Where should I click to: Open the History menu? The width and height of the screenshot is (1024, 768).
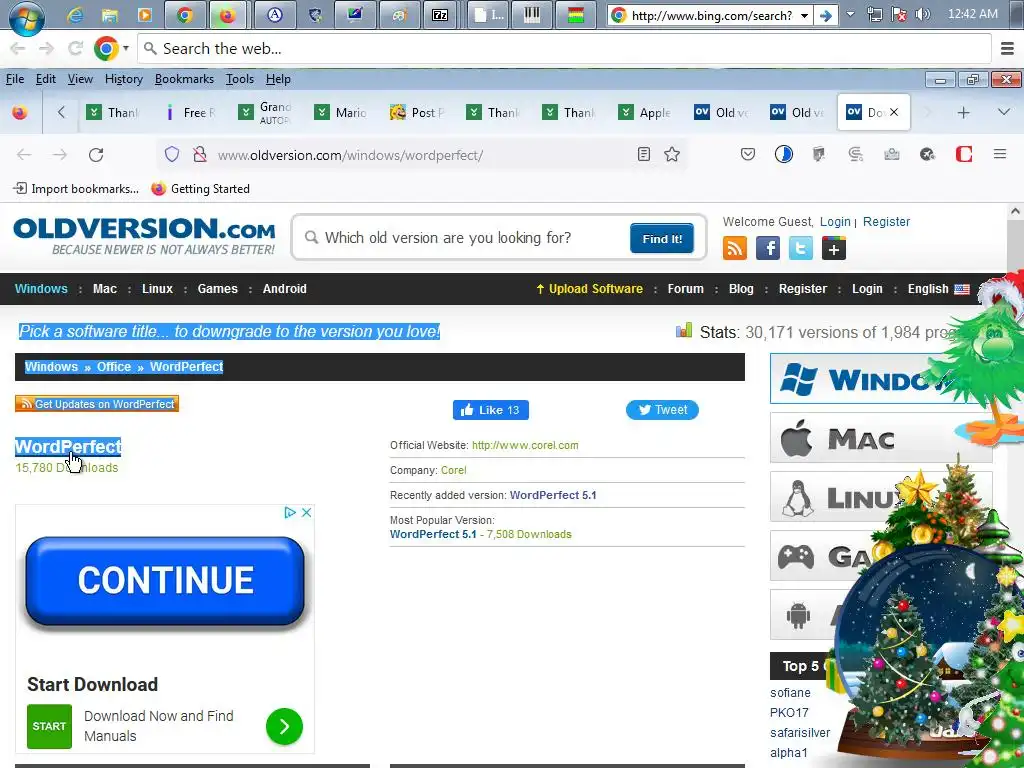coord(123,79)
